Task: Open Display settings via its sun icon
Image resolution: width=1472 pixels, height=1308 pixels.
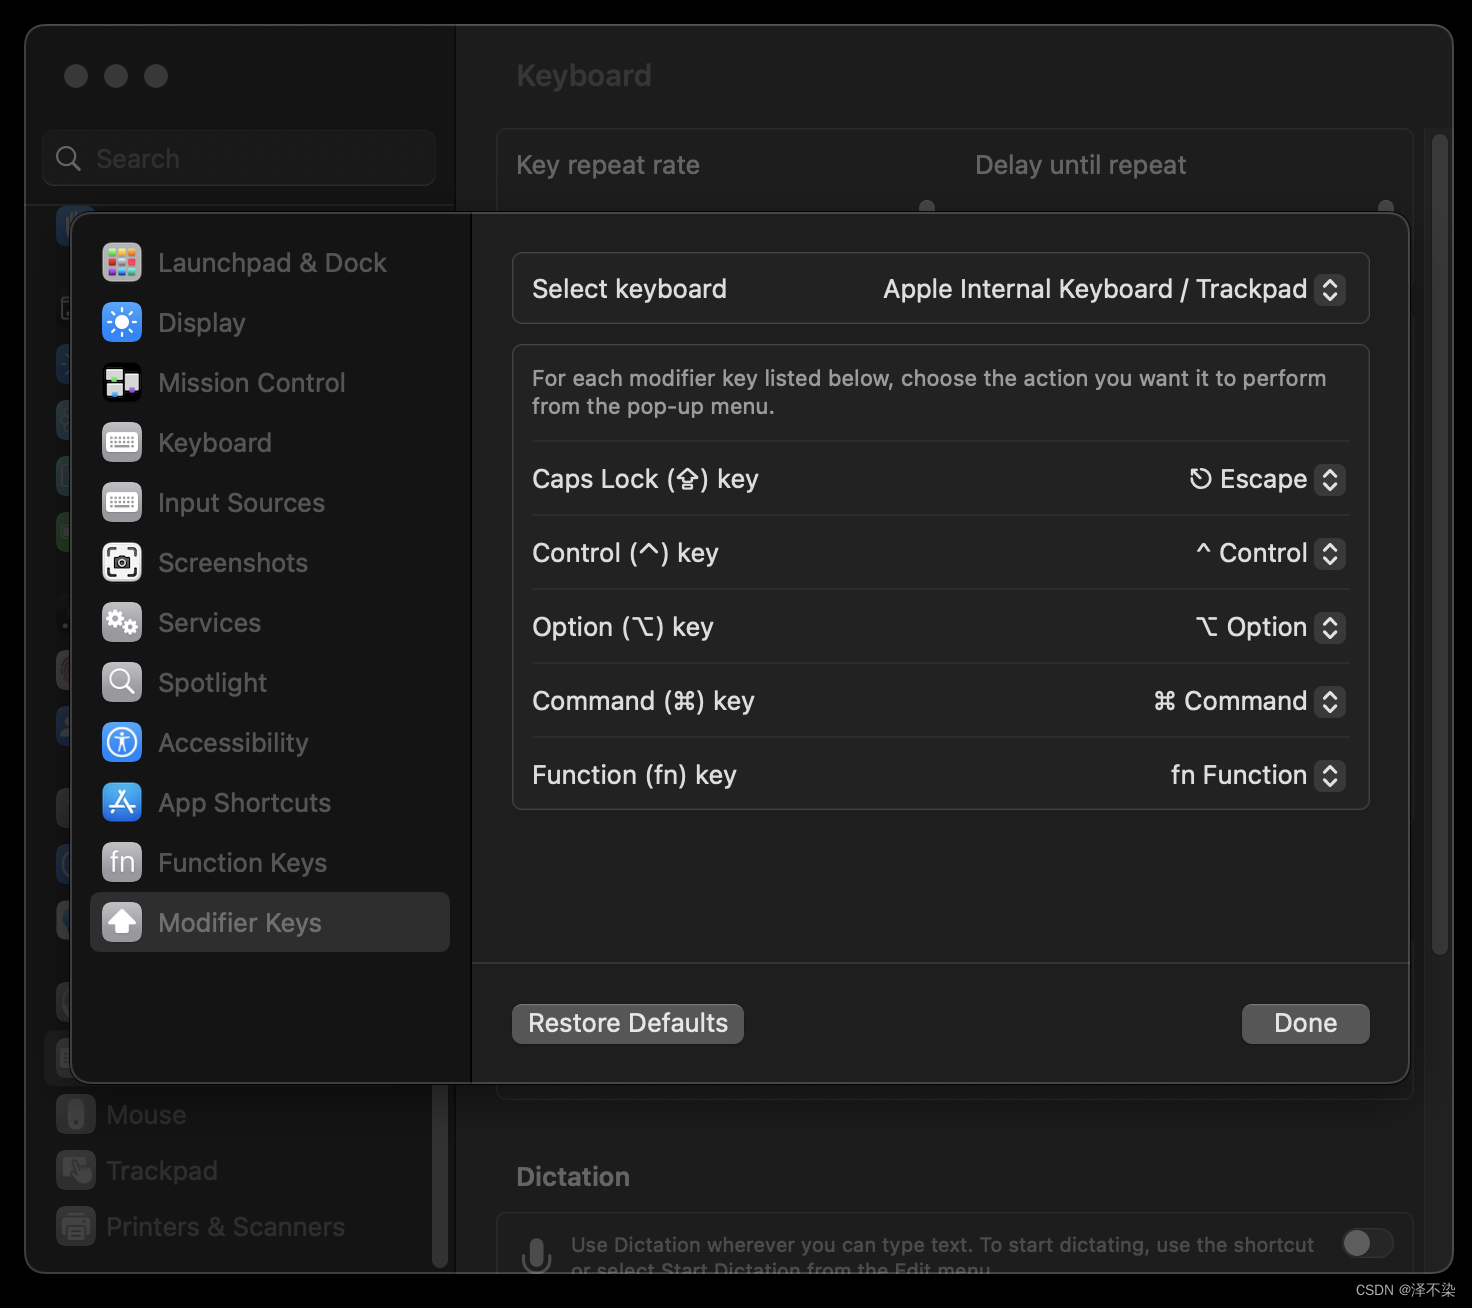Action: [x=121, y=322]
